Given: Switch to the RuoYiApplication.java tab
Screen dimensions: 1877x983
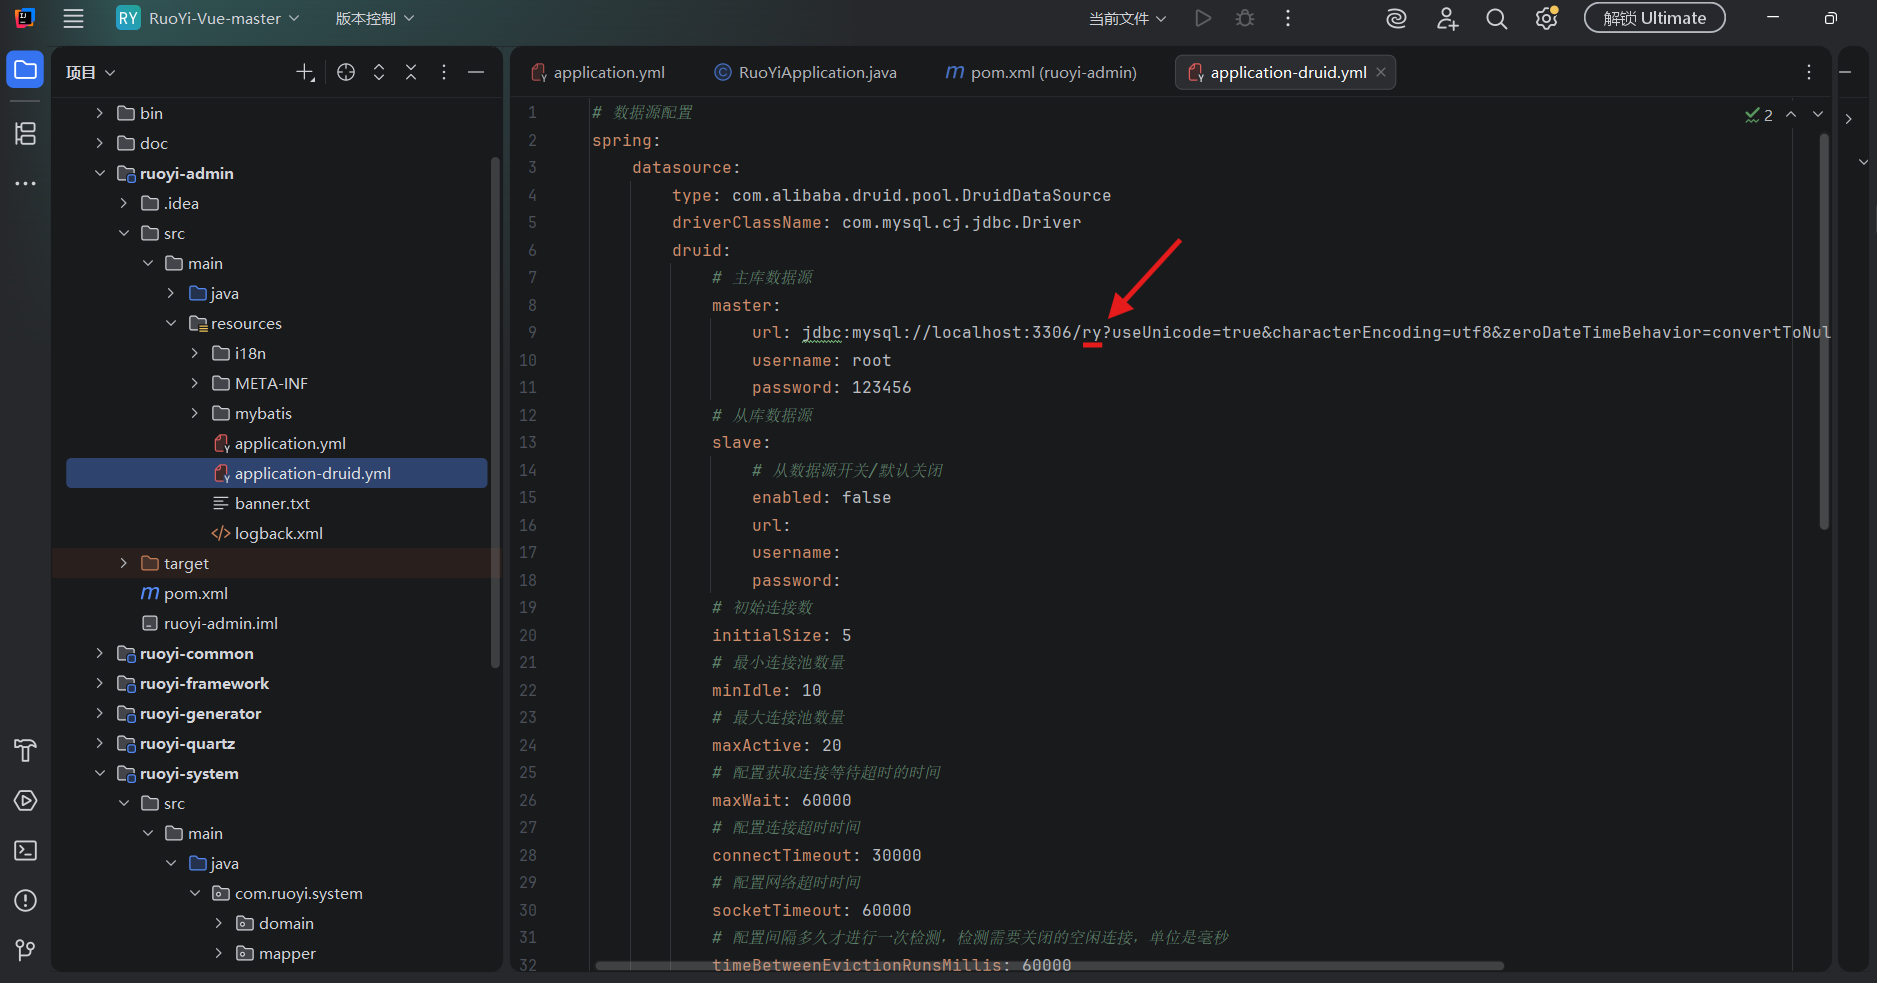Looking at the screenshot, I should 805,72.
